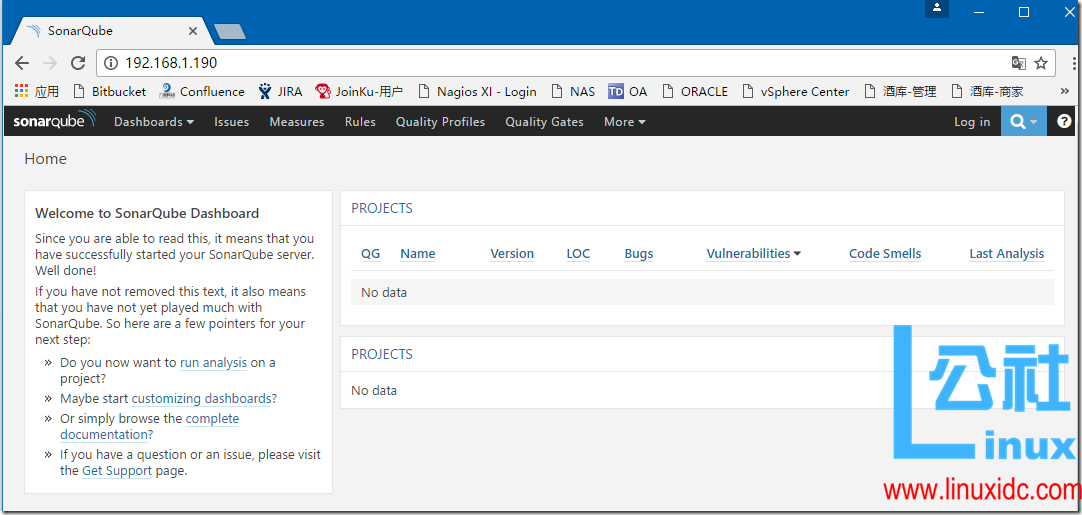
Task: Open the Nagios XI - Login bookmark
Action: pyautogui.click(x=478, y=91)
